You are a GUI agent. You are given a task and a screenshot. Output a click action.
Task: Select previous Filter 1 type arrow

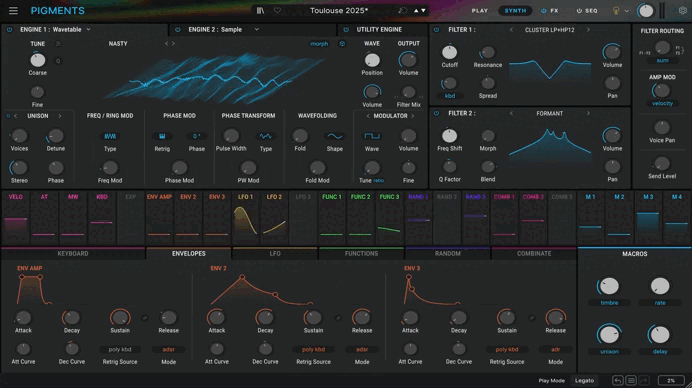click(511, 30)
